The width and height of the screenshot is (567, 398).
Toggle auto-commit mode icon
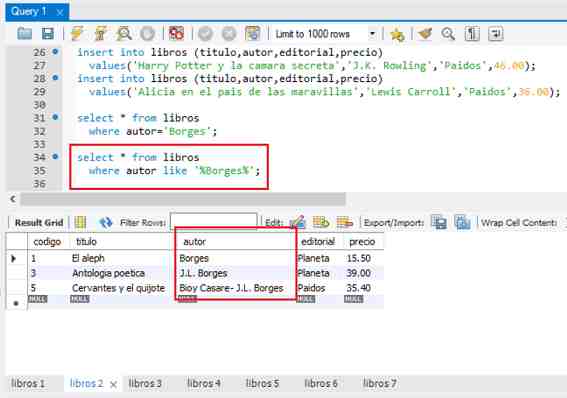pos(252,34)
